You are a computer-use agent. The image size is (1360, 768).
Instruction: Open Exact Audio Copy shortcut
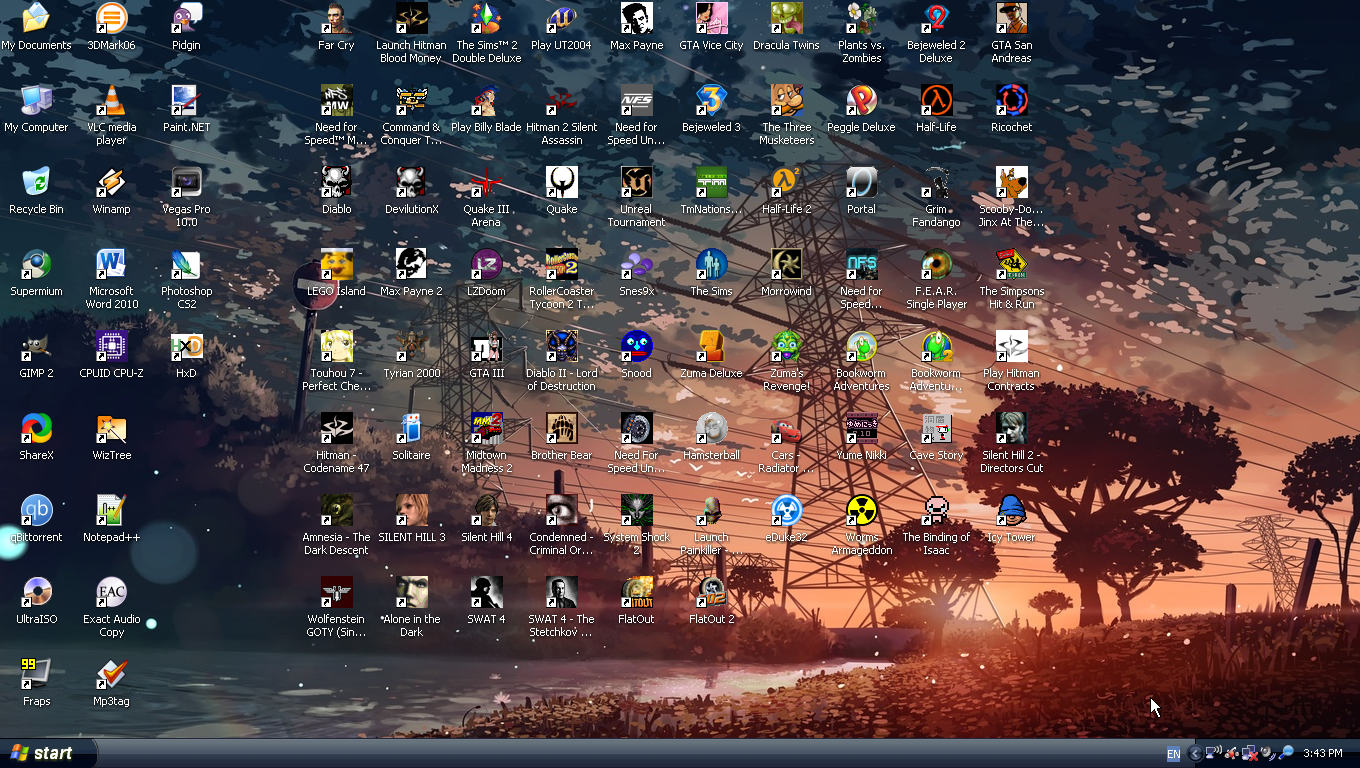[x=111, y=592]
